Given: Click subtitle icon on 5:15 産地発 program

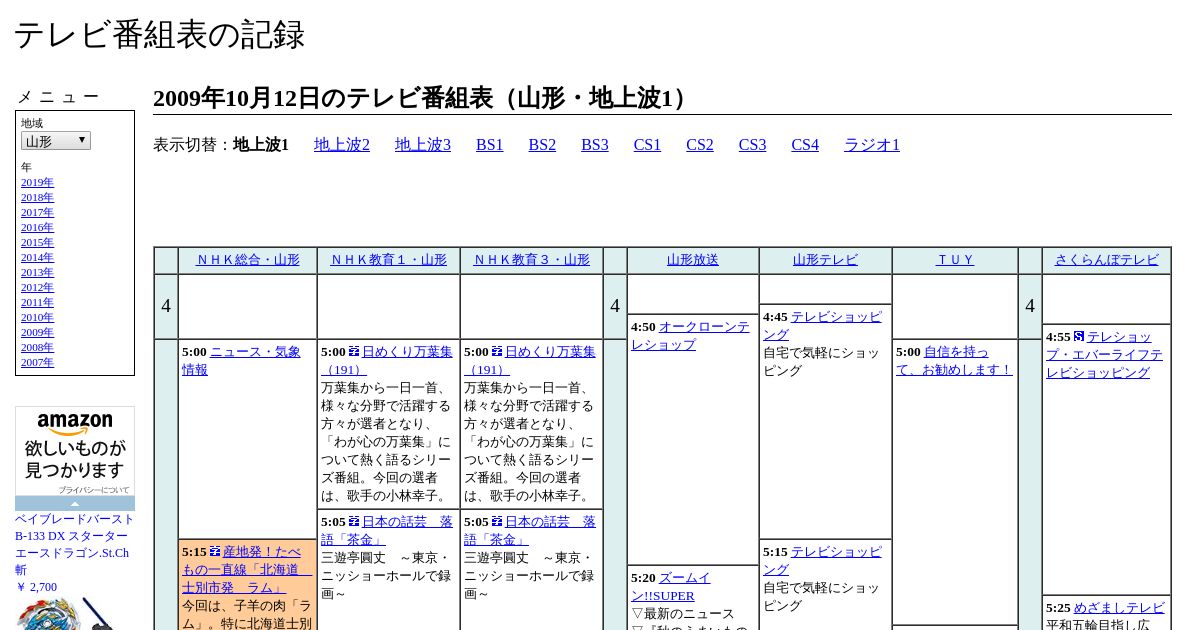Looking at the screenshot, I should [x=215, y=552].
